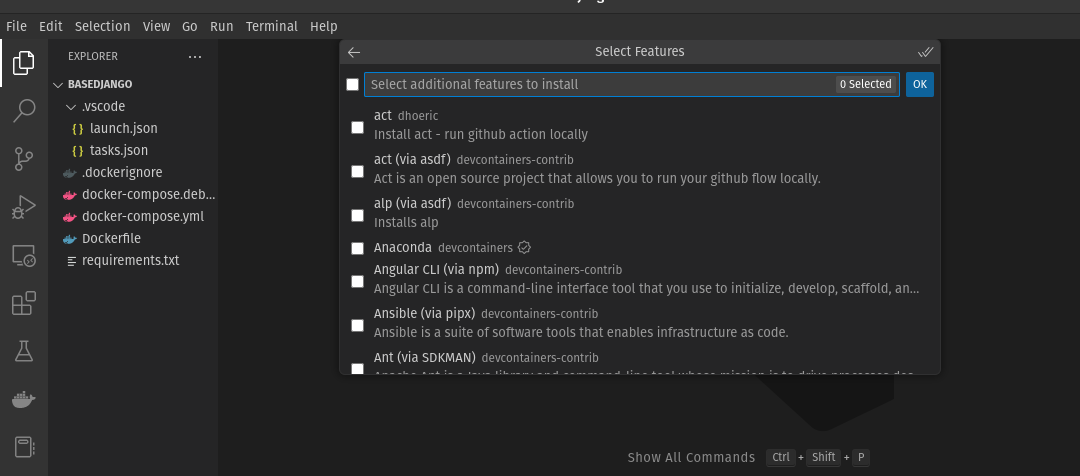Open docker-compose.yml file
The image size is (1080, 476).
(x=143, y=217)
